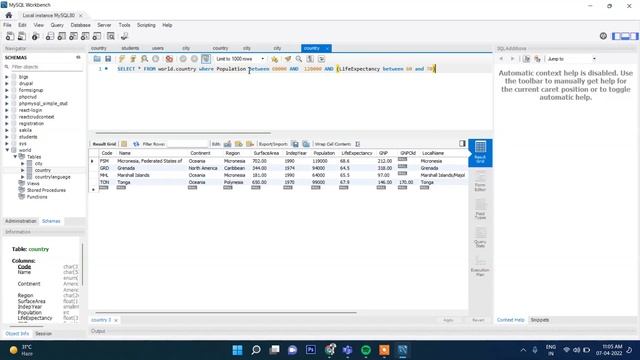Open the Session info tab

pos(43,333)
